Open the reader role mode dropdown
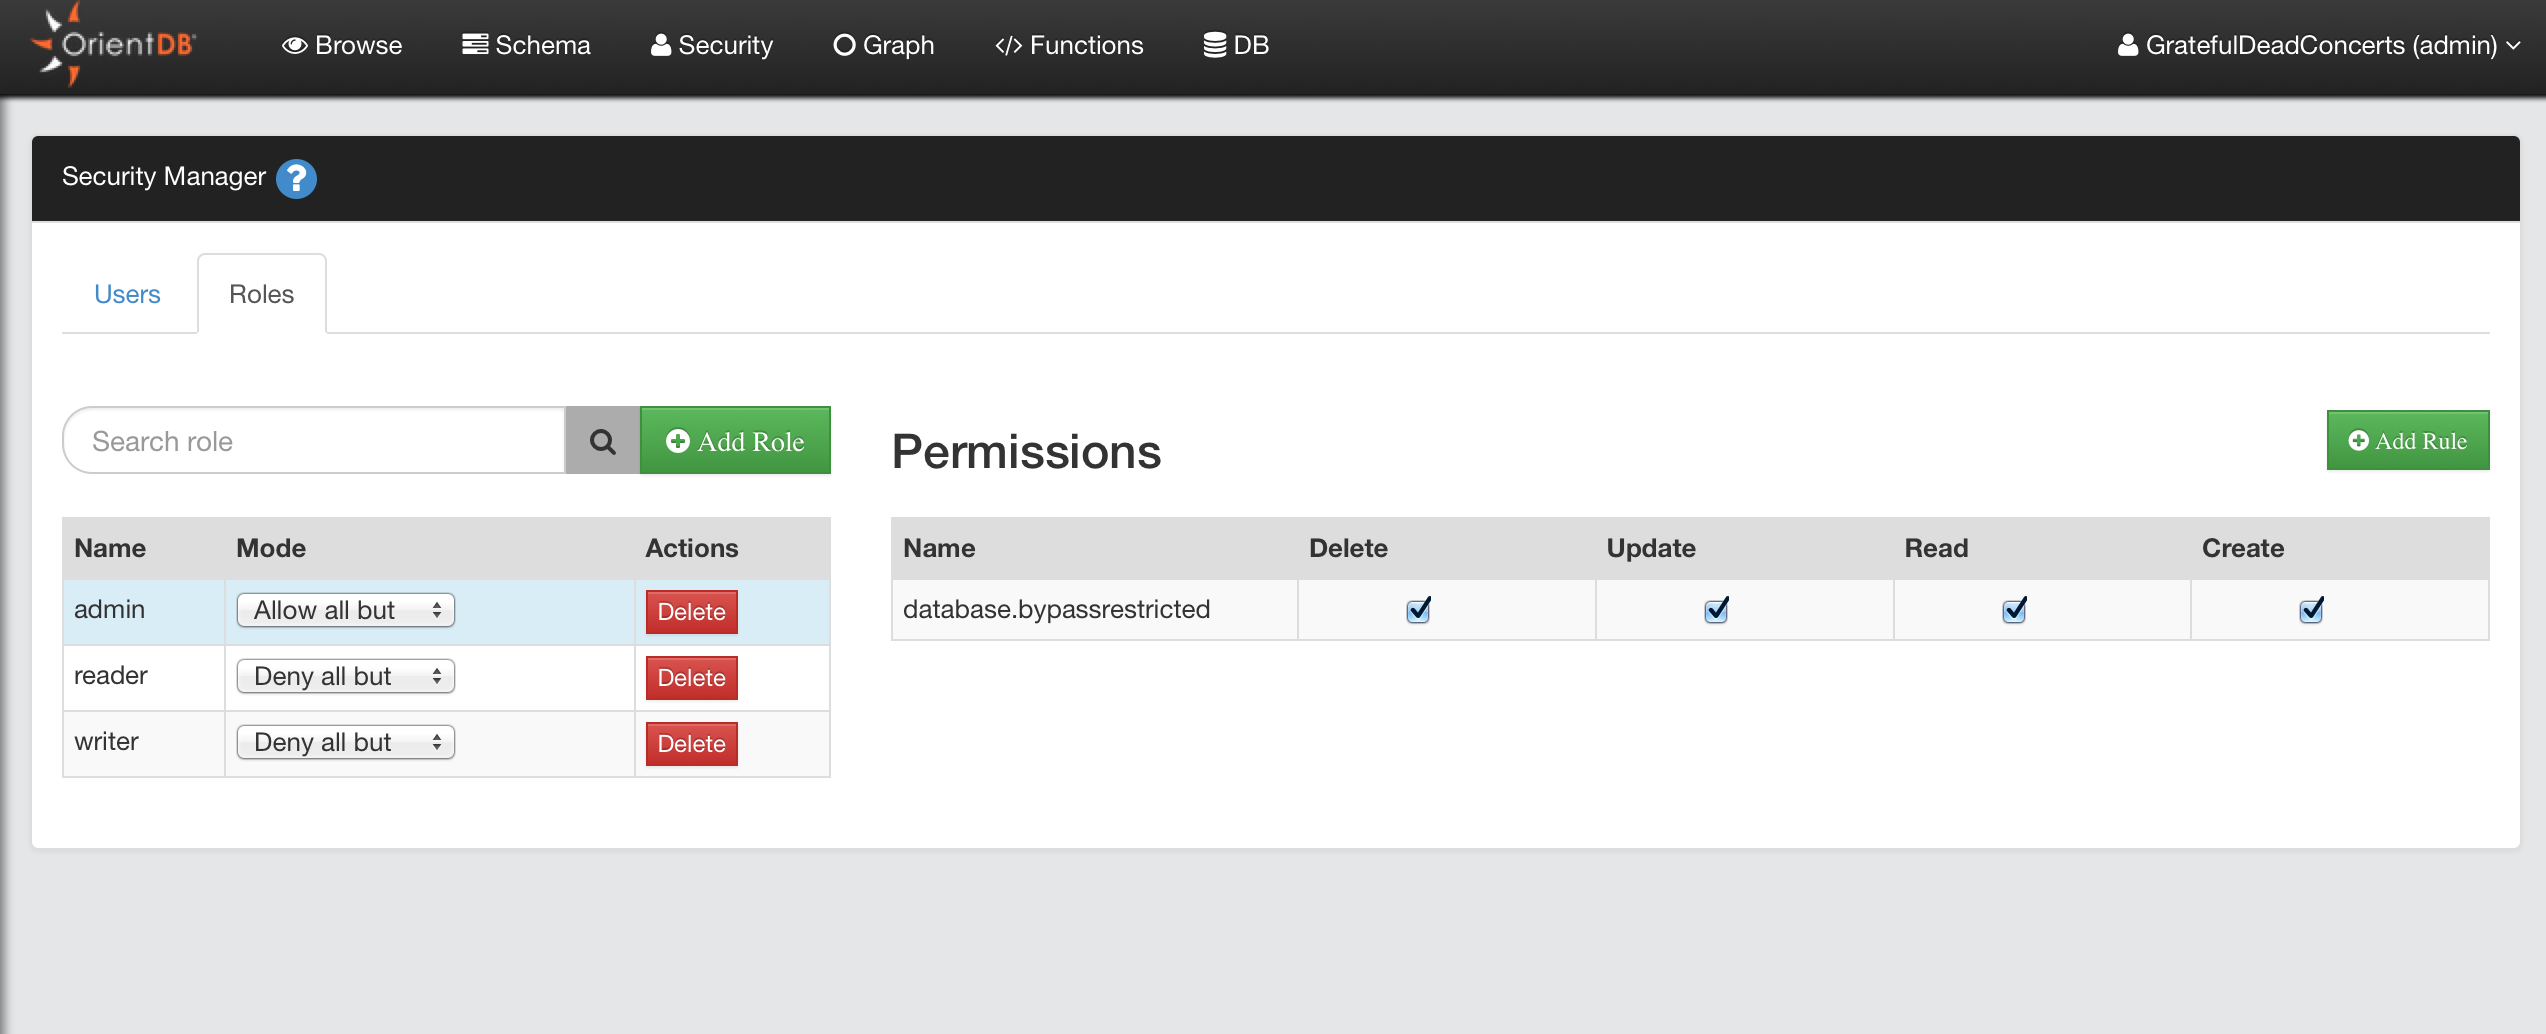This screenshot has height=1034, width=2546. (x=345, y=676)
